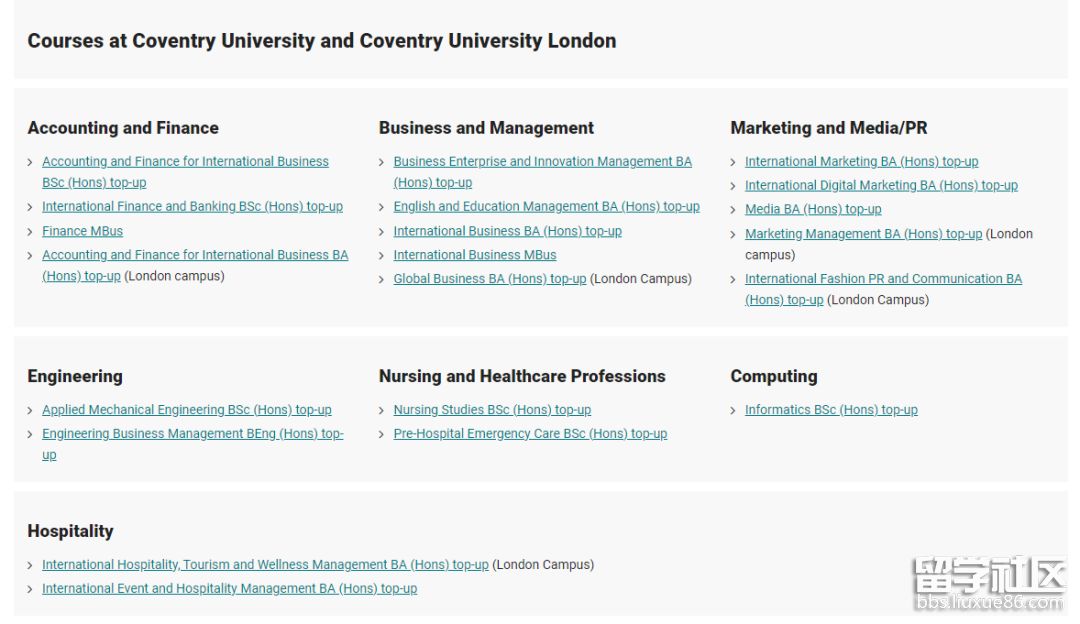Click the Finance MBus course link
Viewport: 1080px width, 624px height.
pyautogui.click(x=82, y=231)
